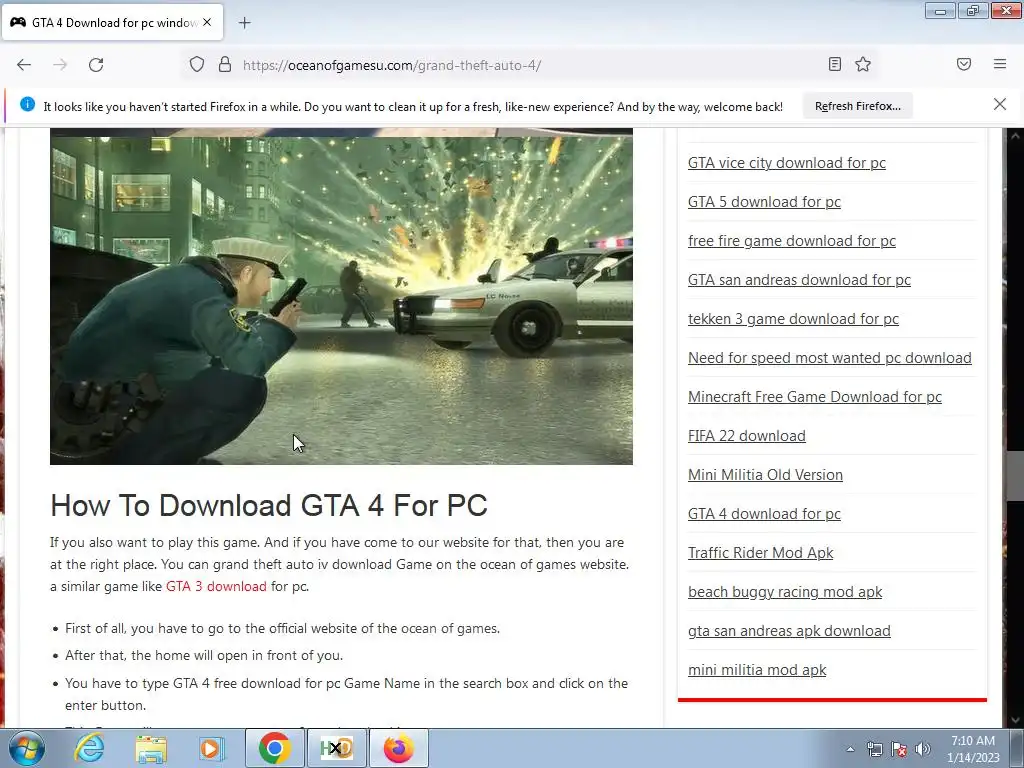Switch to Chrome in the taskbar

tap(274, 748)
